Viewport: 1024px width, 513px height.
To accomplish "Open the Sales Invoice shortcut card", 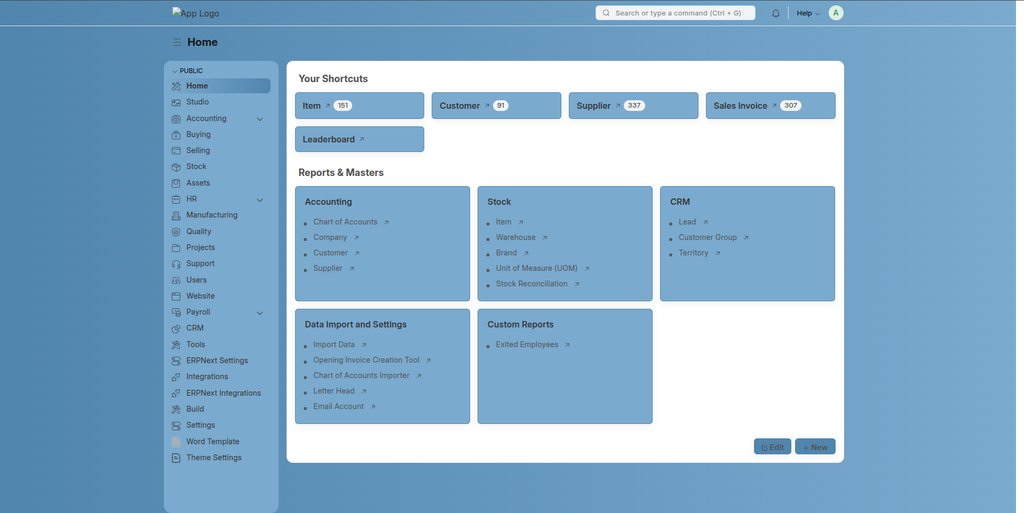I will point(771,106).
